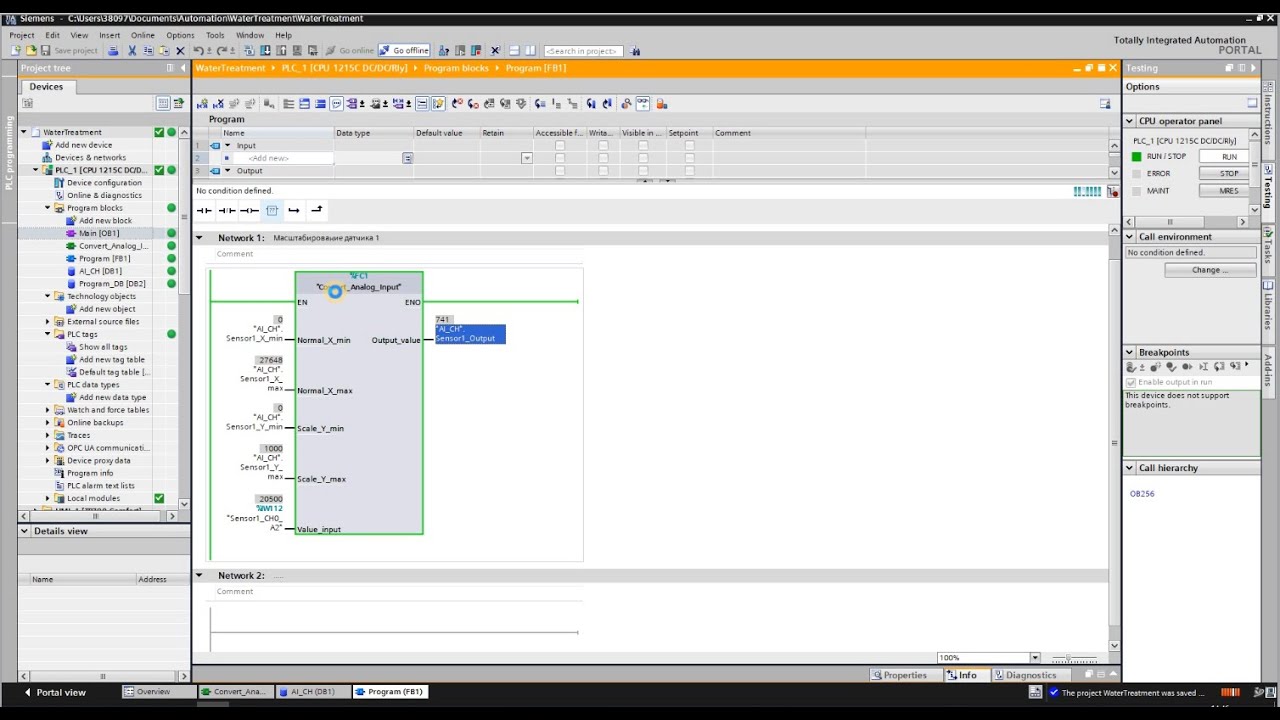Expand External source files tree node
Image resolution: width=1280 pixels, height=720 pixels.
coord(47,322)
